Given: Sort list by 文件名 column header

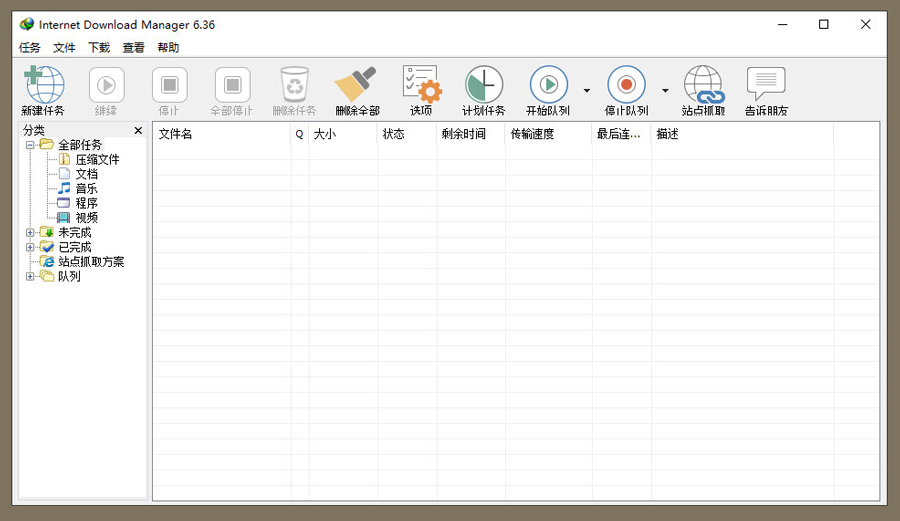Looking at the screenshot, I should (220, 134).
